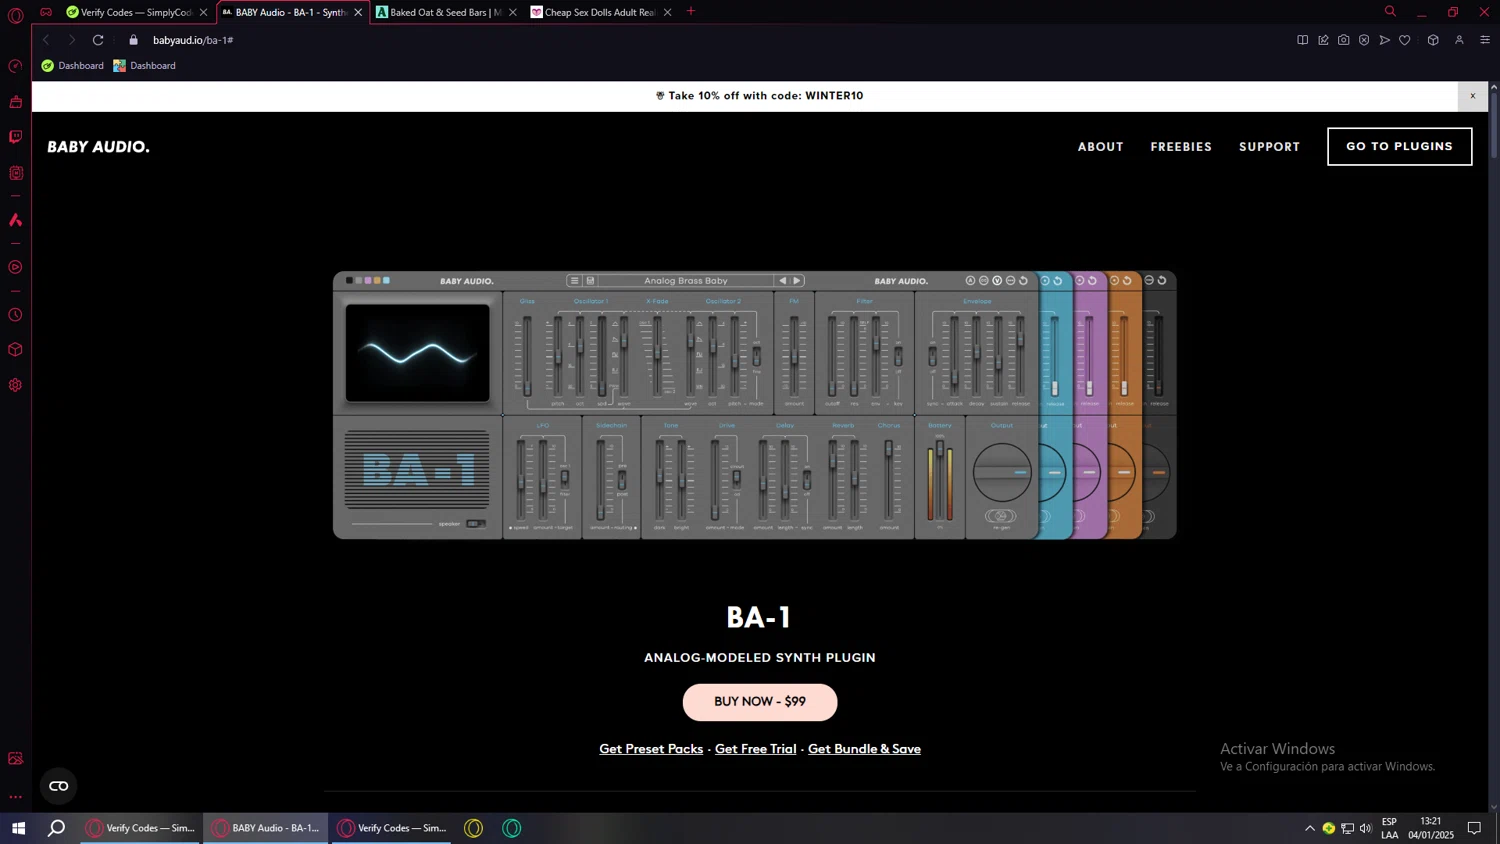Image resolution: width=1500 pixels, height=844 pixels.
Task: Open the Windows Start menu
Action: pyautogui.click(x=18, y=828)
